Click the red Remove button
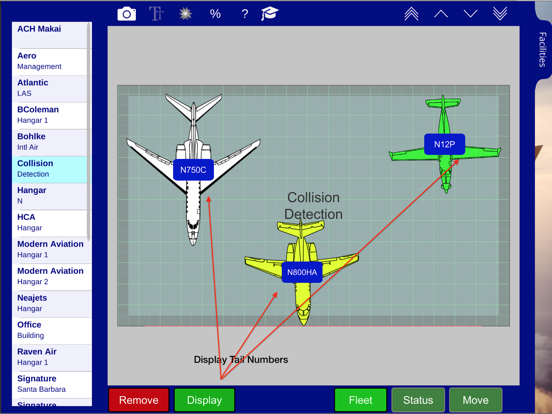The image size is (552, 414). click(x=139, y=400)
